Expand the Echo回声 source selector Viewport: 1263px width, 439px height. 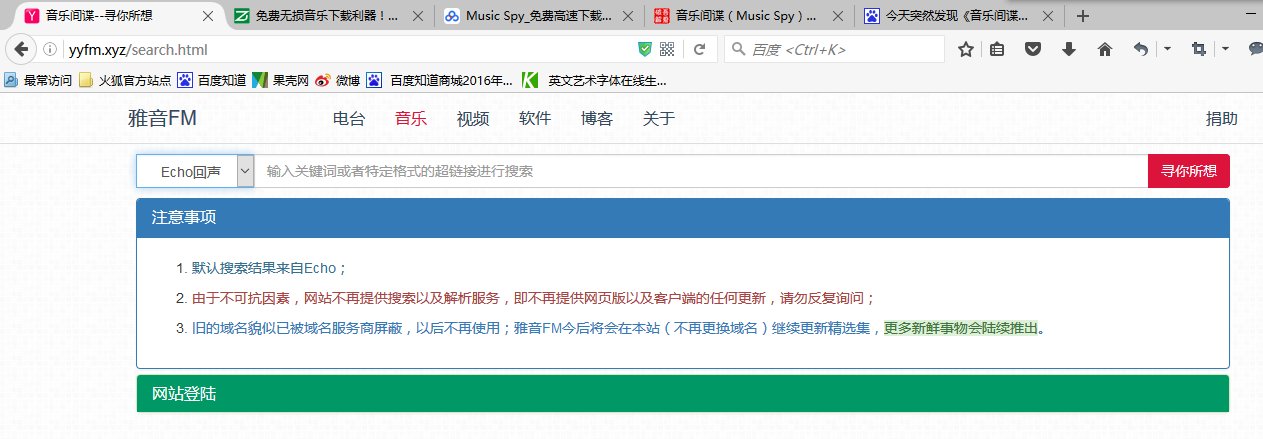[196, 171]
